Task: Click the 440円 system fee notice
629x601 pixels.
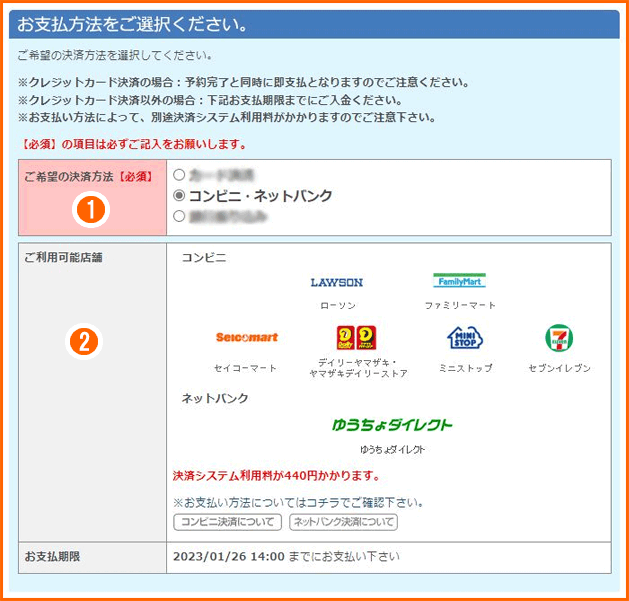Action: click(x=276, y=476)
